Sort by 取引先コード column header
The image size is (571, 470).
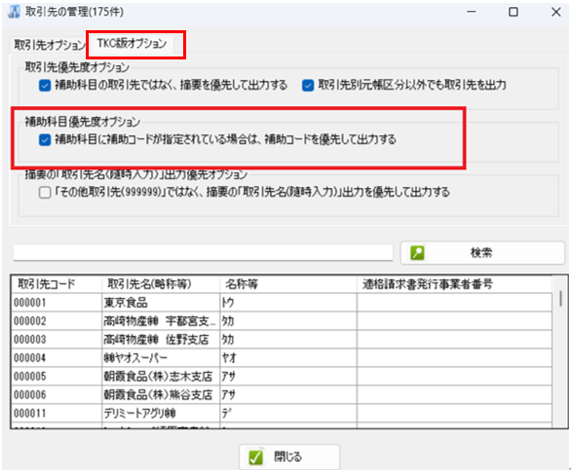(56, 284)
